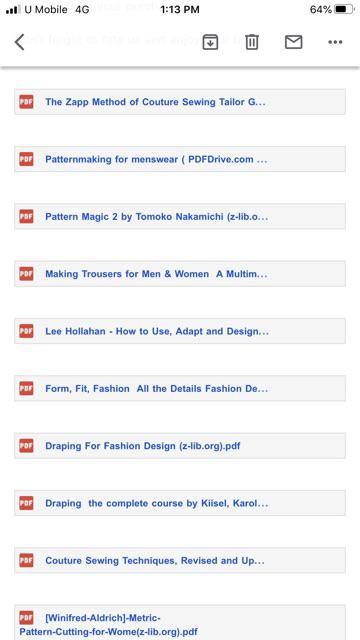Open The Zapp Method of Couture Sewing attachment
The width and height of the screenshot is (360, 640).
coord(180,102)
